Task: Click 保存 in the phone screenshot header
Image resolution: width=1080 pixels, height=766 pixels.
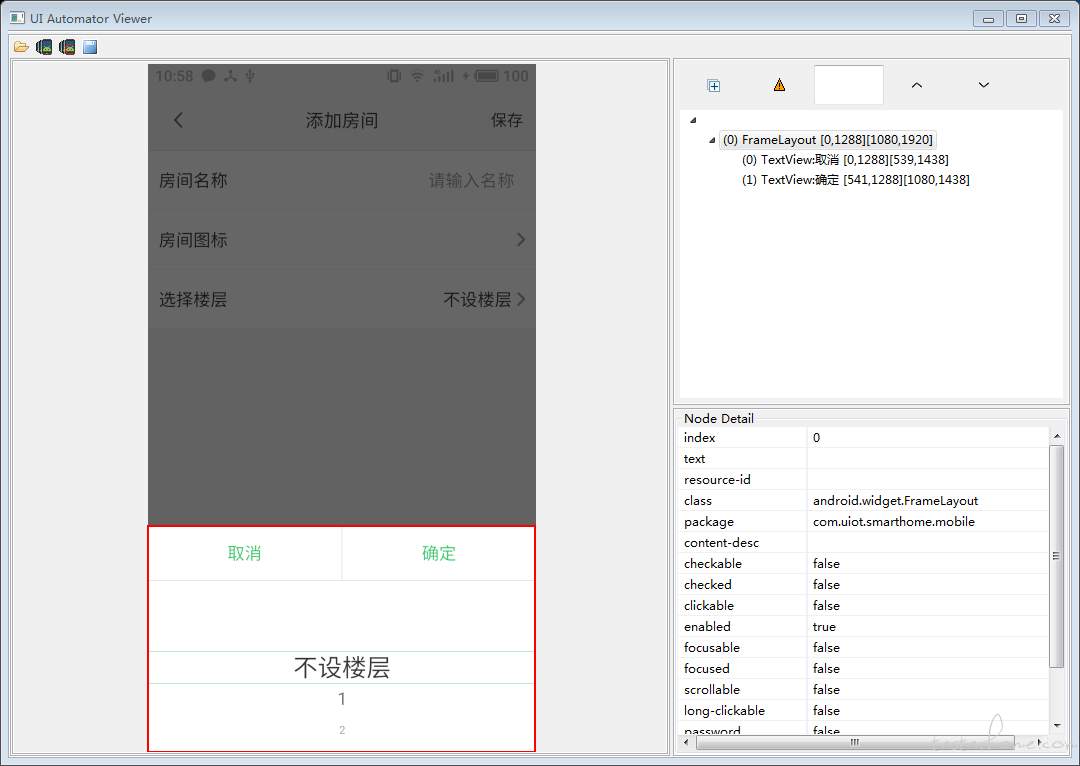Action: 506,120
